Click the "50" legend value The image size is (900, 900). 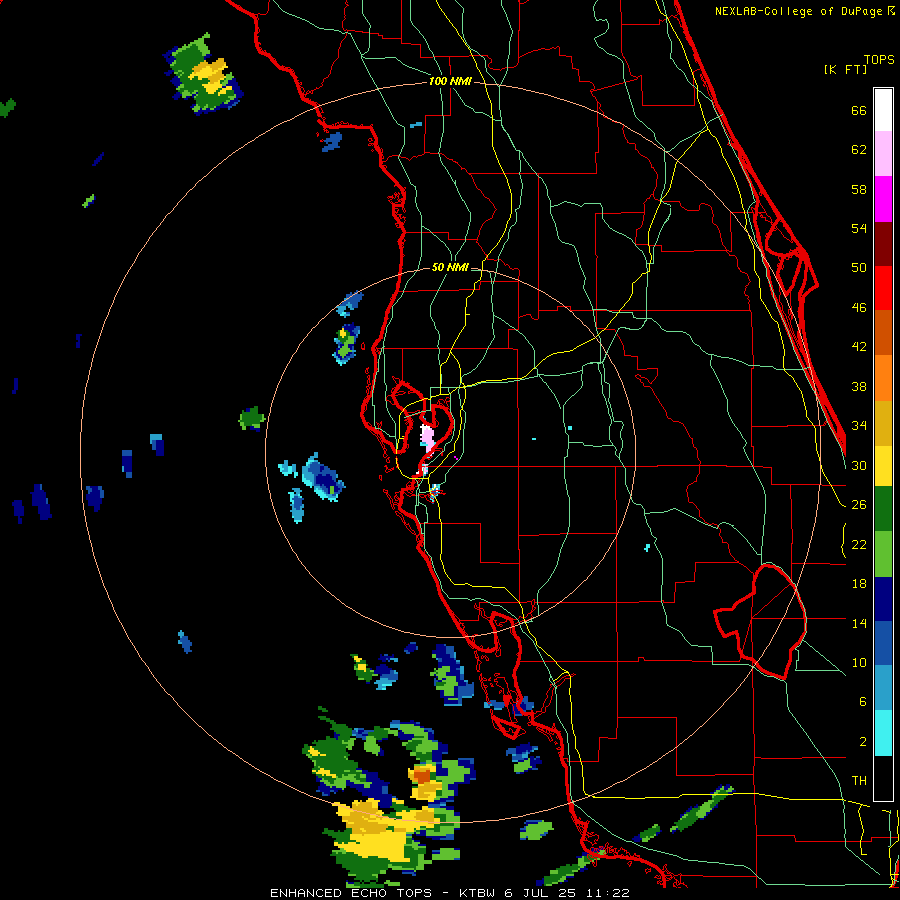859,268
